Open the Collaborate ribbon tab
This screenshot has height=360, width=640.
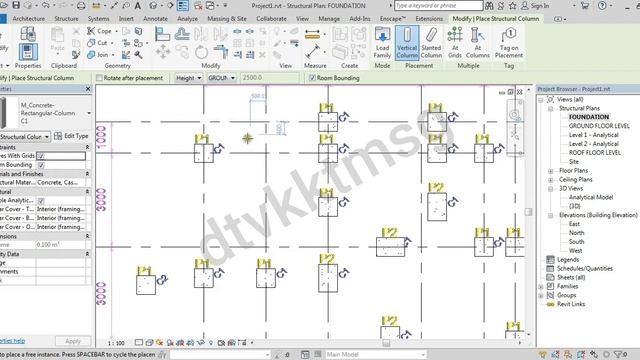click(x=271, y=19)
